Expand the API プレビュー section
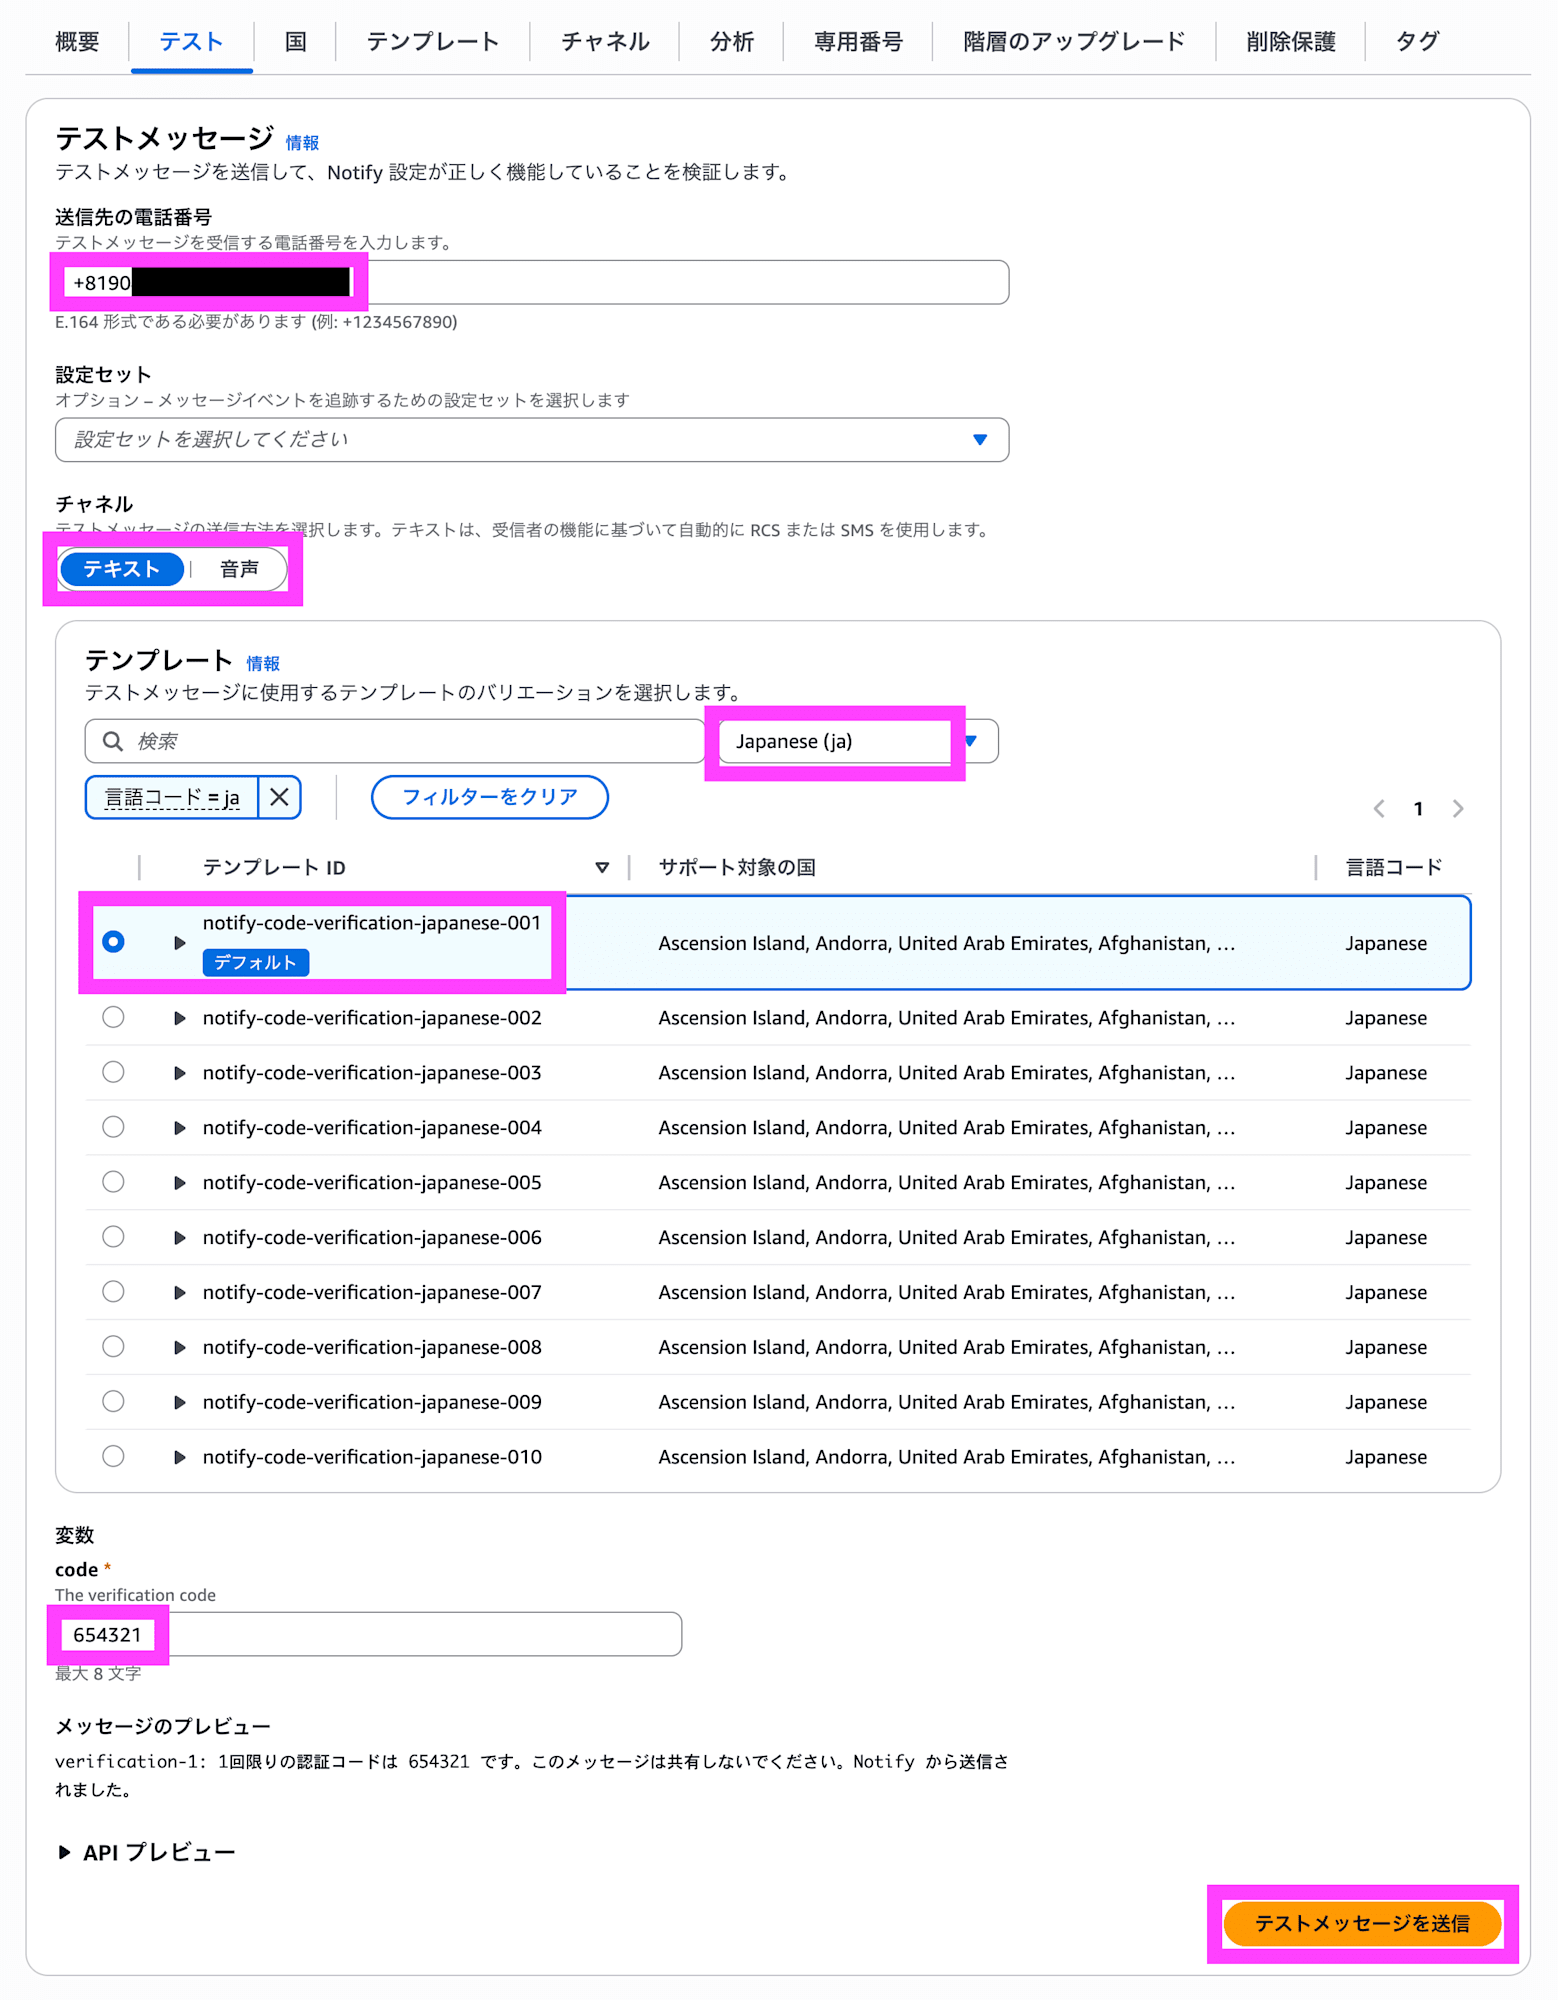This screenshot has height=2000, width=1558. click(146, 1852)
